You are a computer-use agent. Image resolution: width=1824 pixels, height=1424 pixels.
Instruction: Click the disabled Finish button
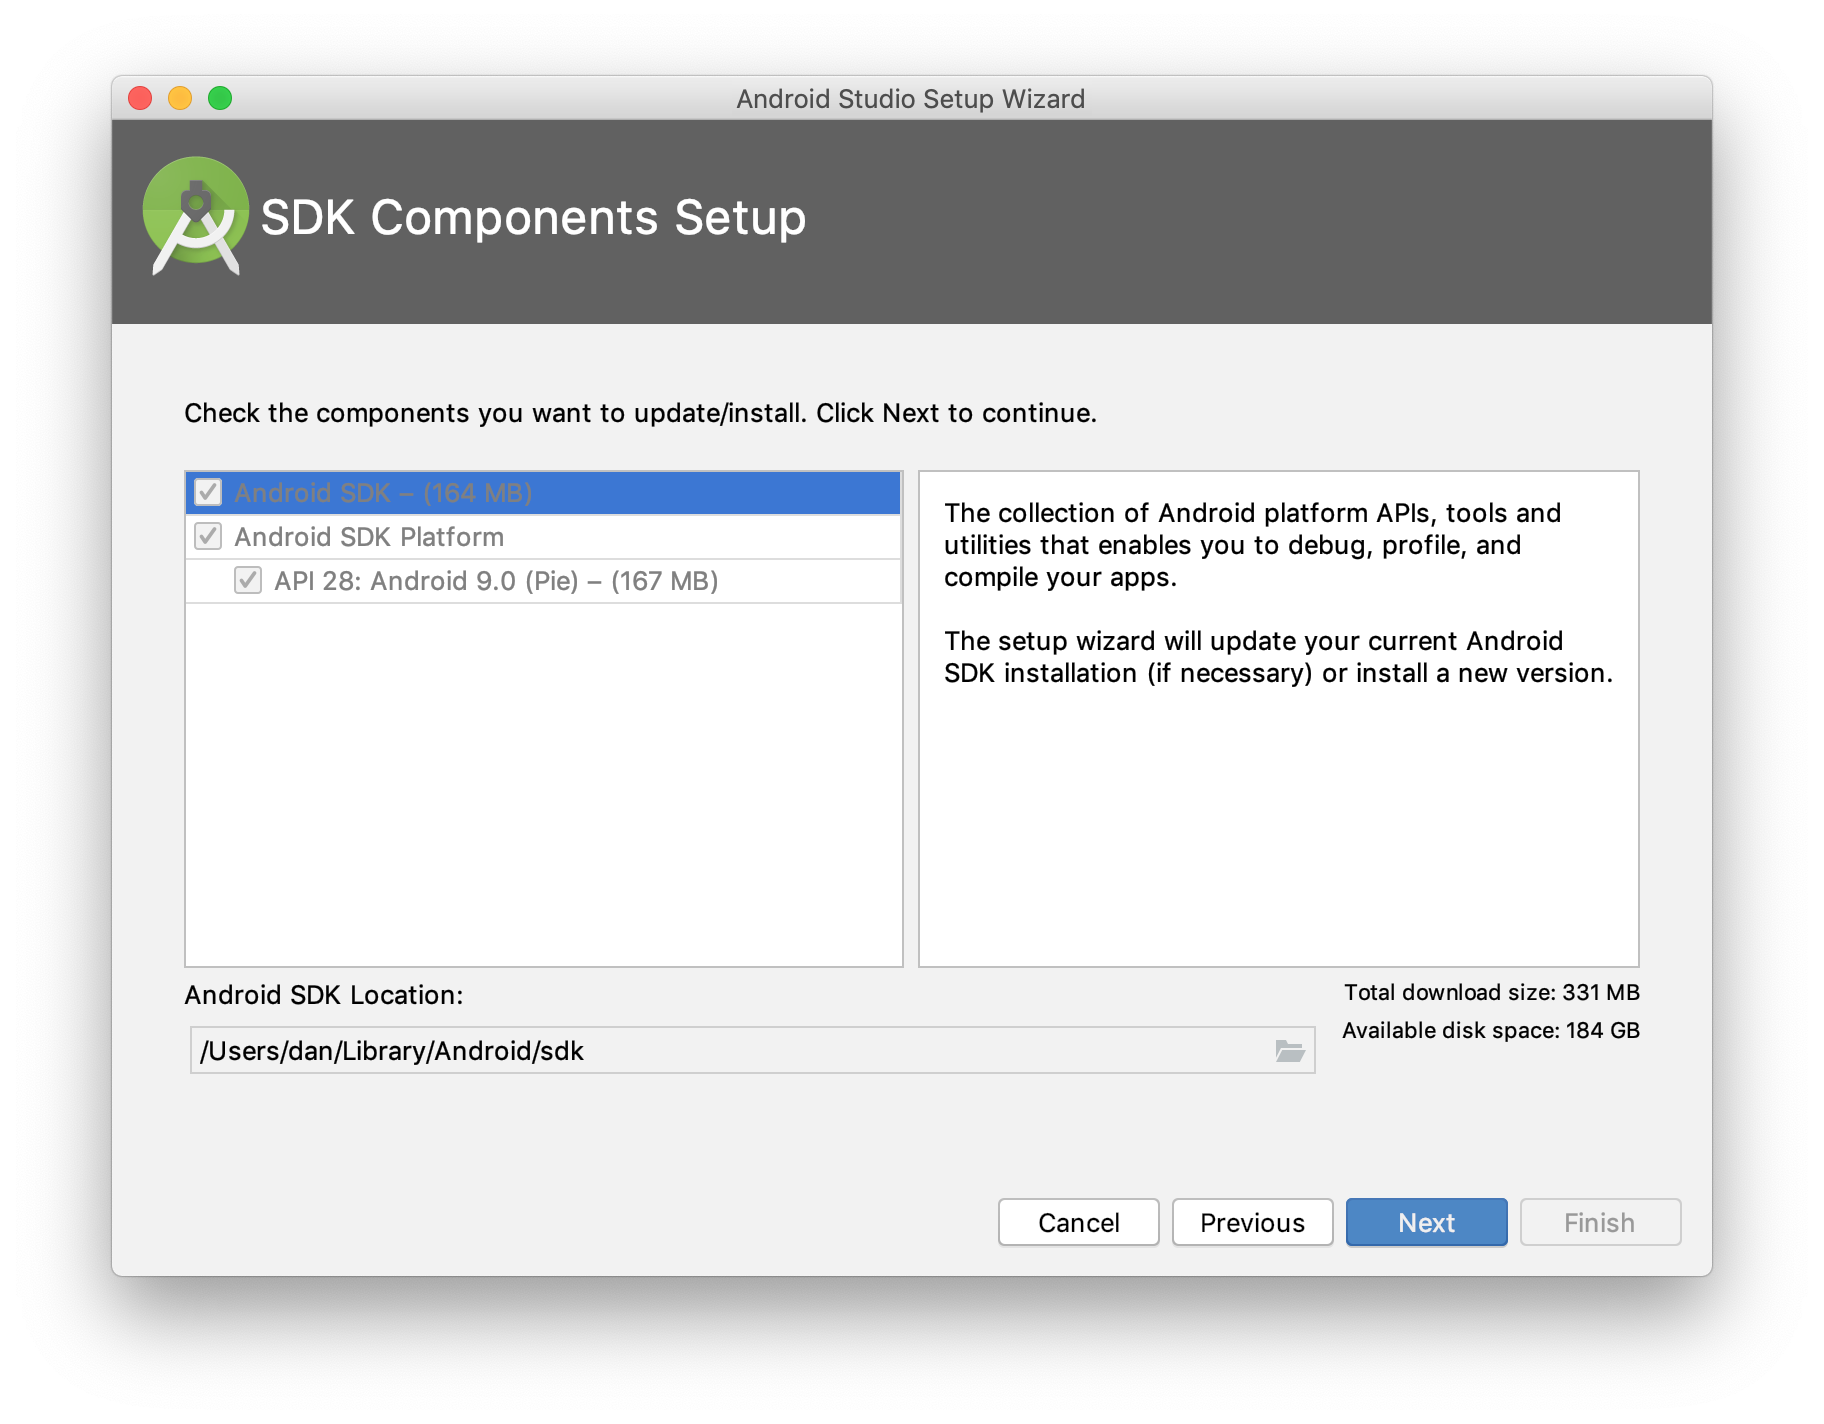1599,1222
